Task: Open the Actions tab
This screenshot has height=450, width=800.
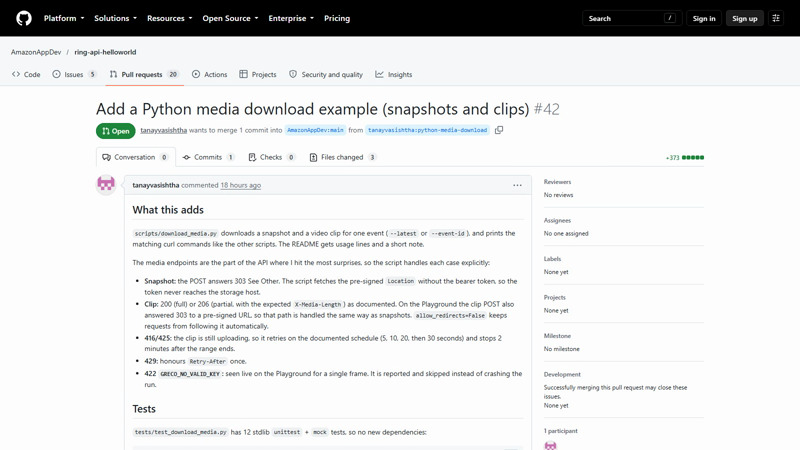Action: click(210, 74)
